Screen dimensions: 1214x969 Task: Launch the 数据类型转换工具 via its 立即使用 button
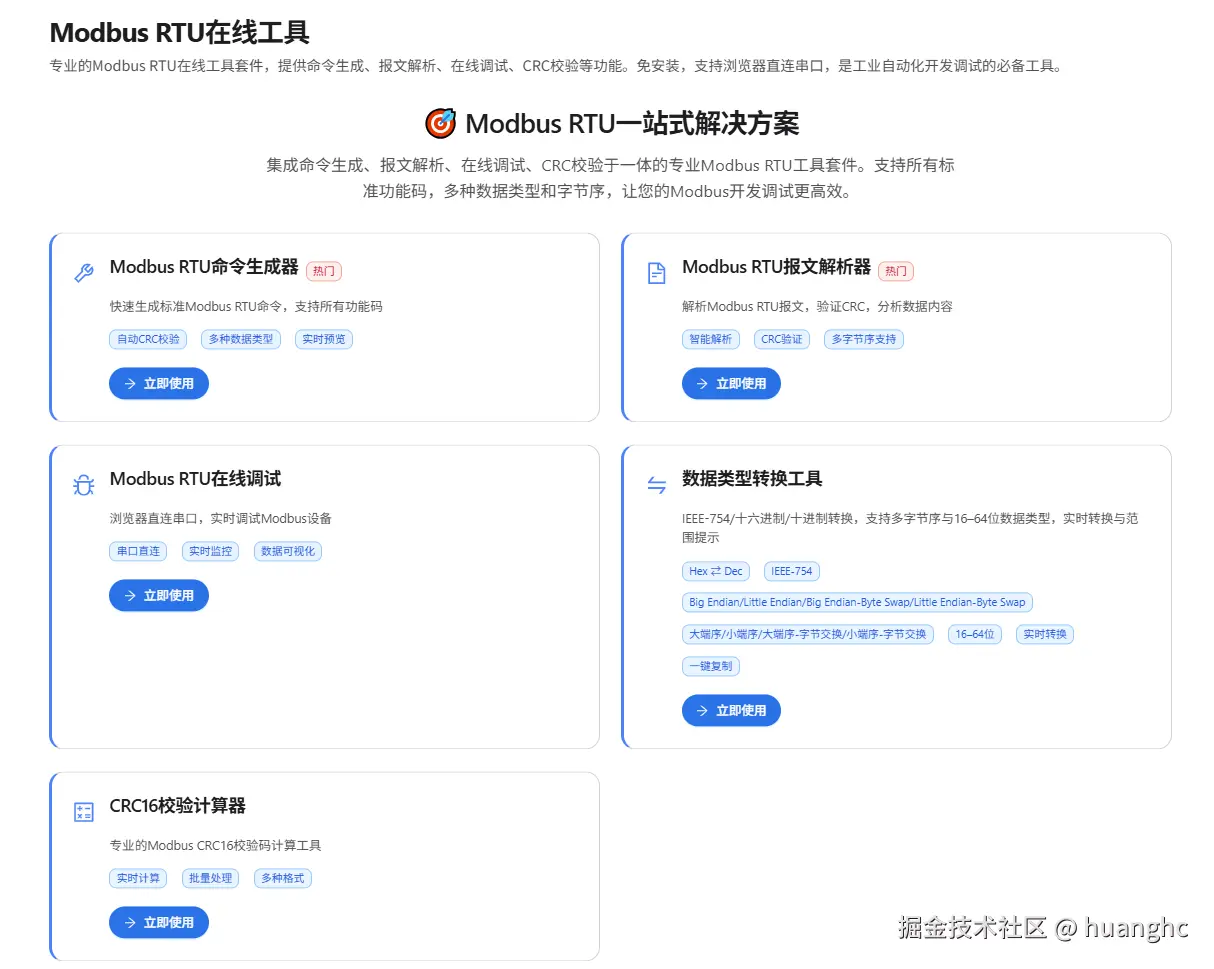click(731, 710)
